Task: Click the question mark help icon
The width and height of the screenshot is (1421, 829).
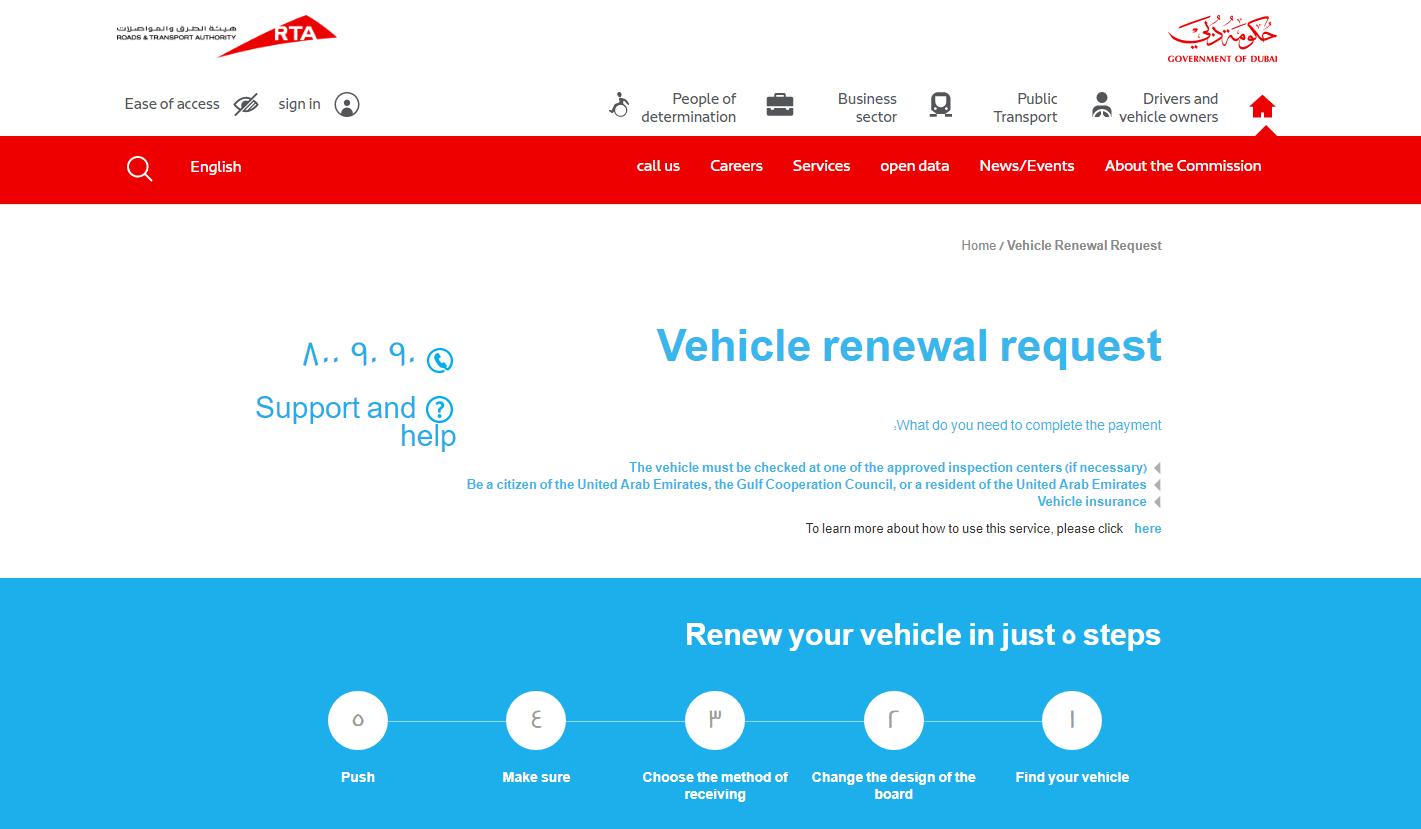Action: pyautogui.click(x=440, y=409)
